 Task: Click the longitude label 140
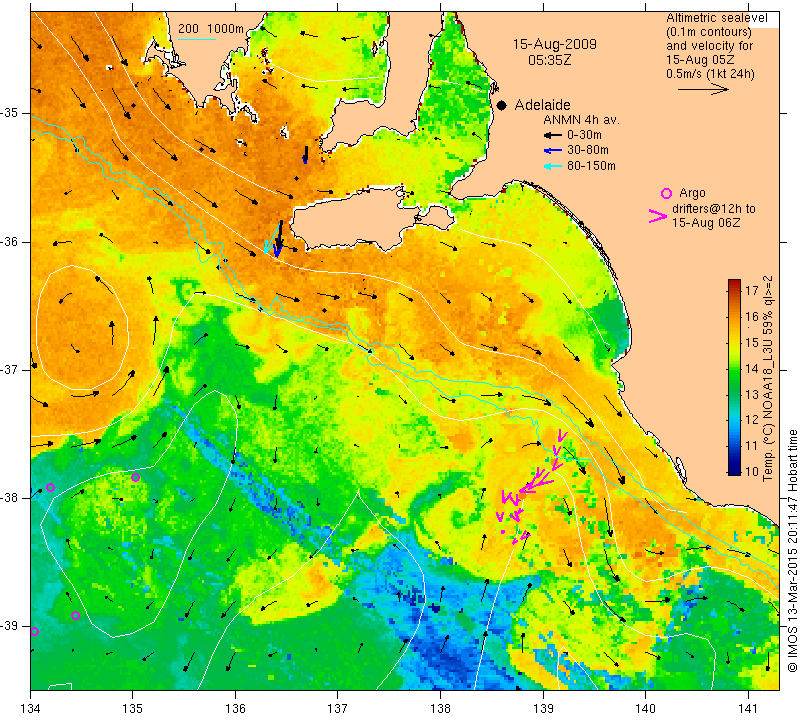645,708
